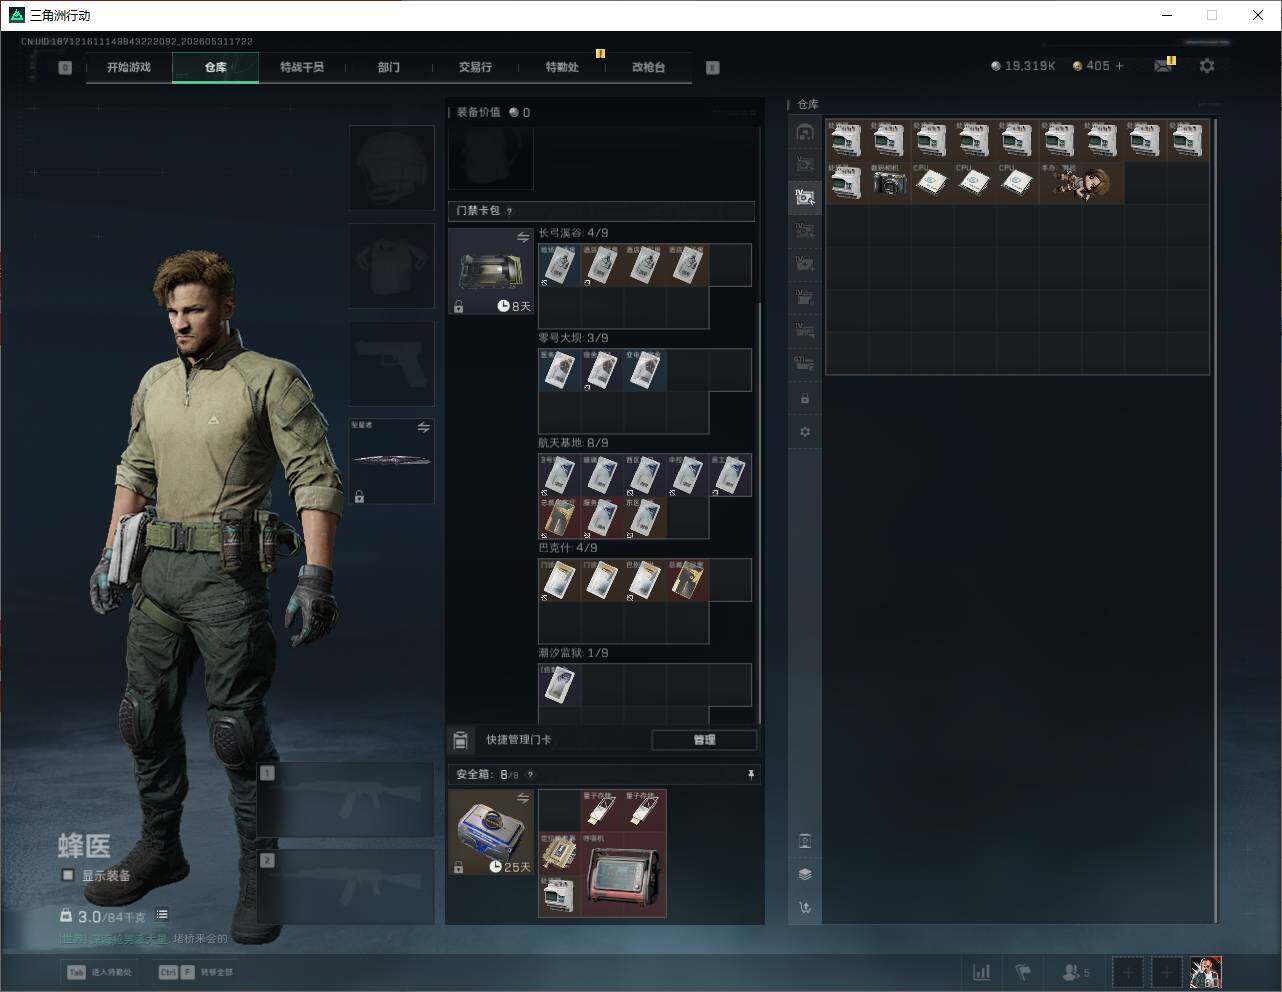The width and height of the screenshot is (1282, 992).
Task: Click the 快捷管理门卡 clipboard icon
Action: coord(460,740)
